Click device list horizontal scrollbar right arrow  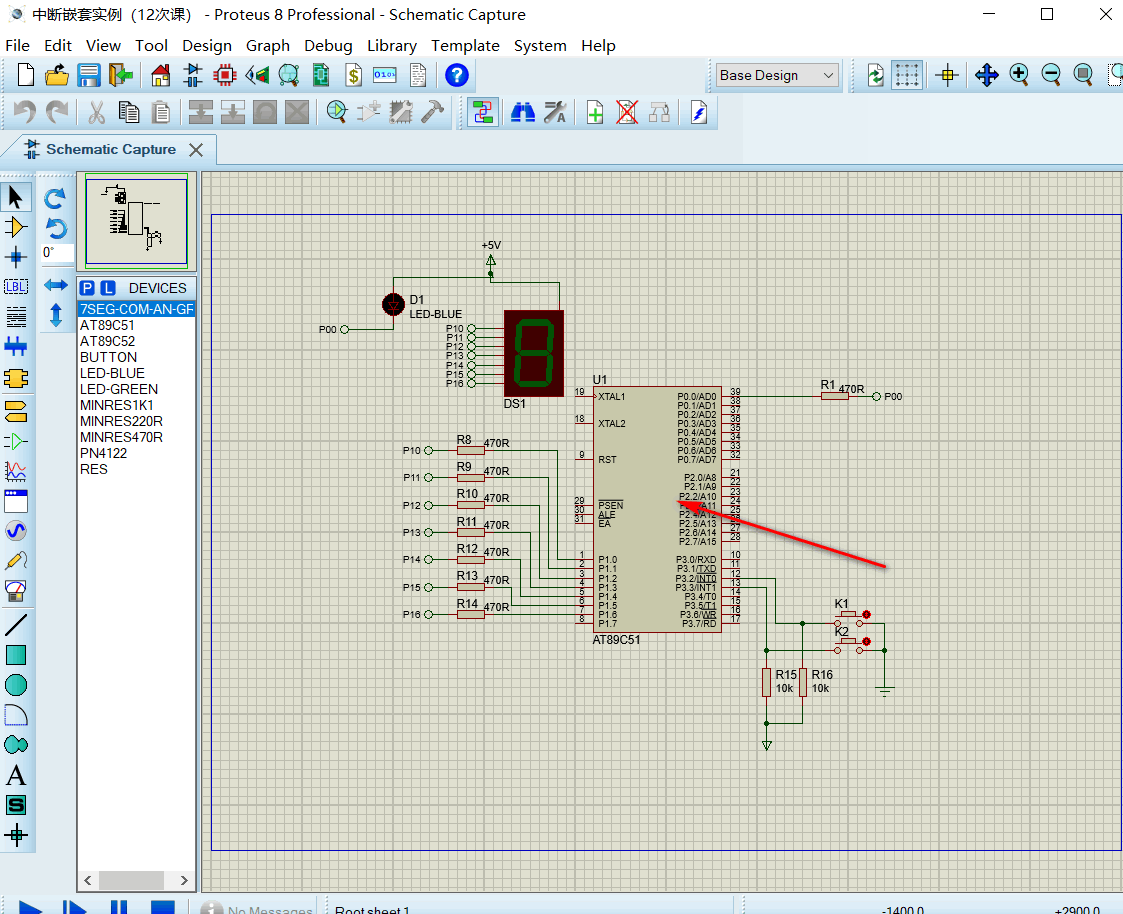[184, 880]
